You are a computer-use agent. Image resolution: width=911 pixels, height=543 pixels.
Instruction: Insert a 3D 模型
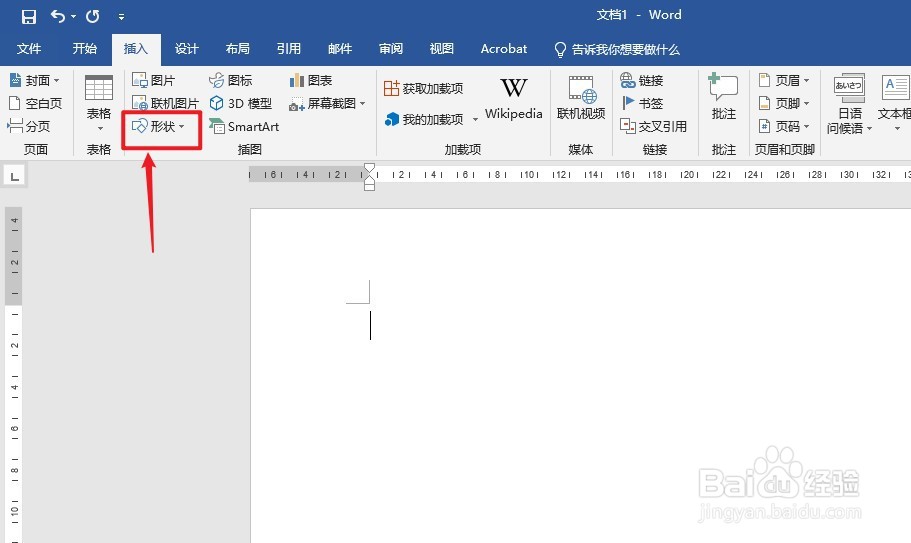pyautogui.click(x=241, y=103)
